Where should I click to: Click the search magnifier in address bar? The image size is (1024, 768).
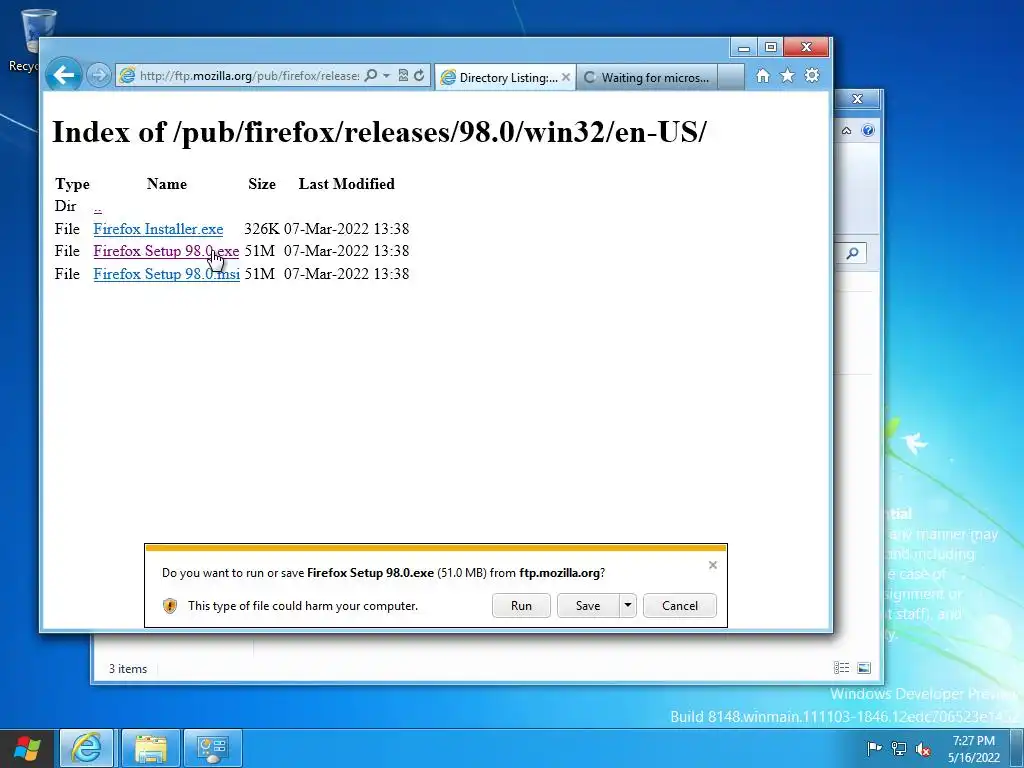click(371, 75)
